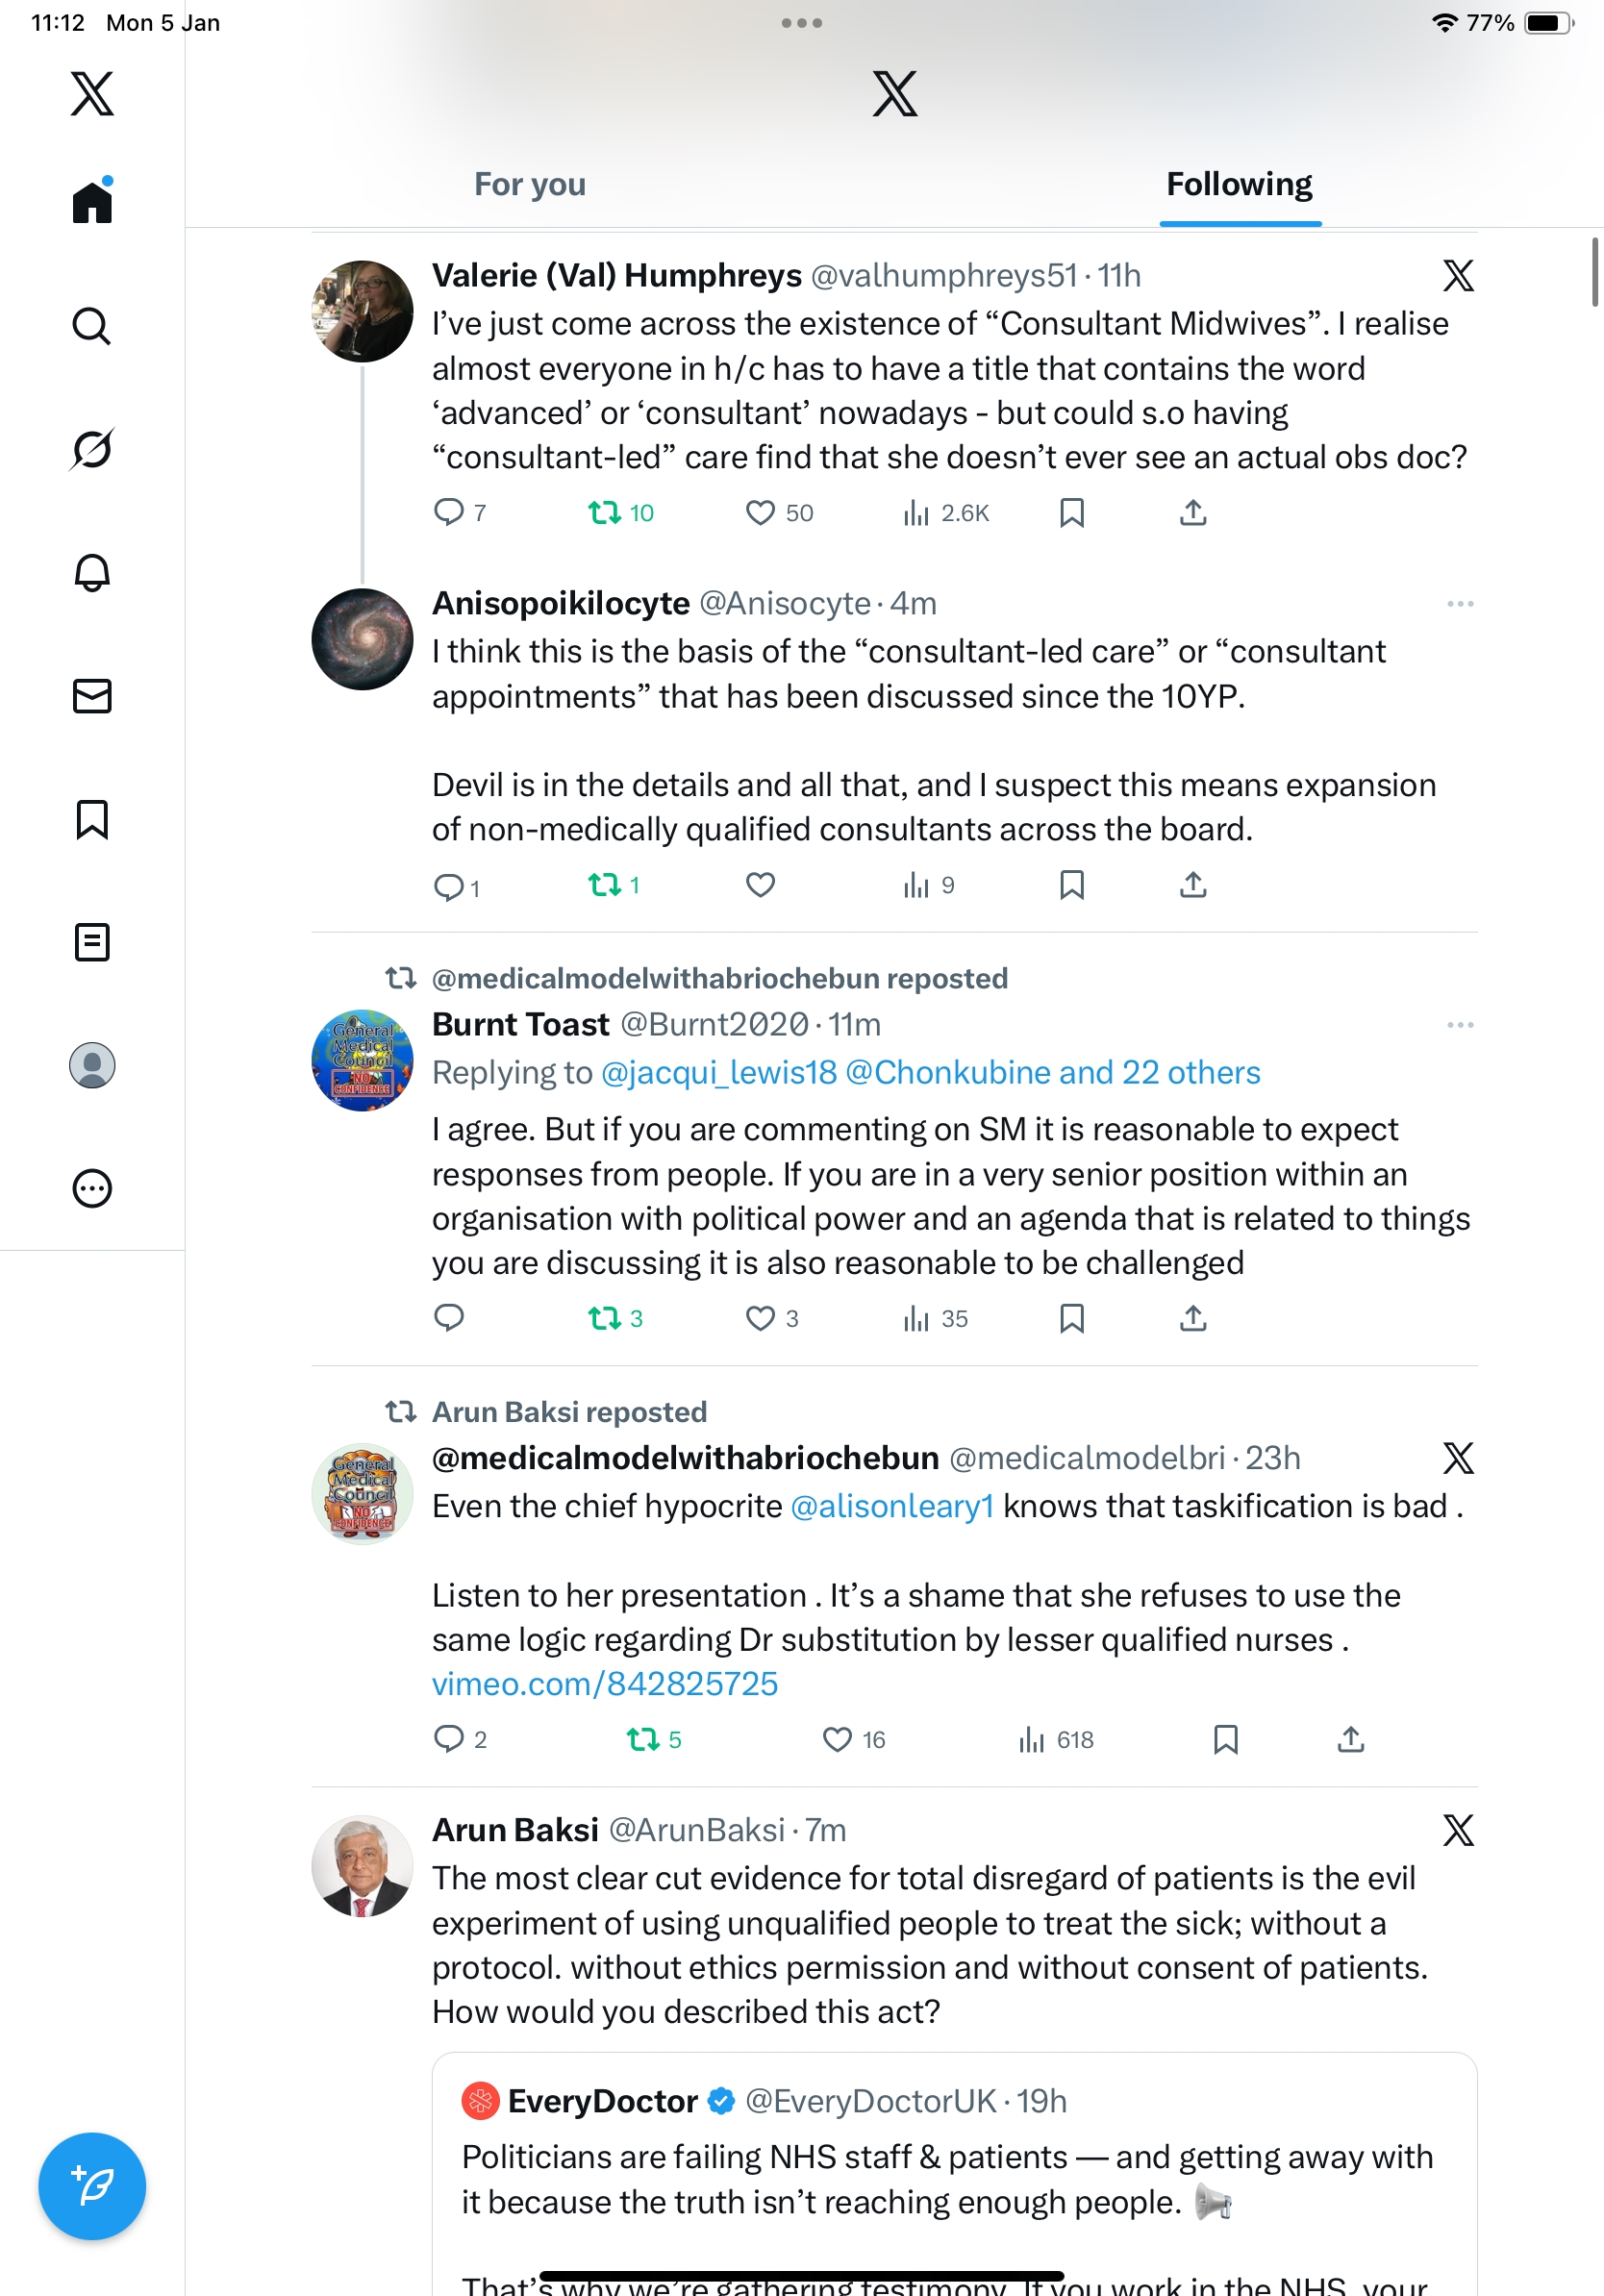Open the @alisonleary1 mention link
The height and width of the screenshot is (2296, 1604).
pos(892,1506)
